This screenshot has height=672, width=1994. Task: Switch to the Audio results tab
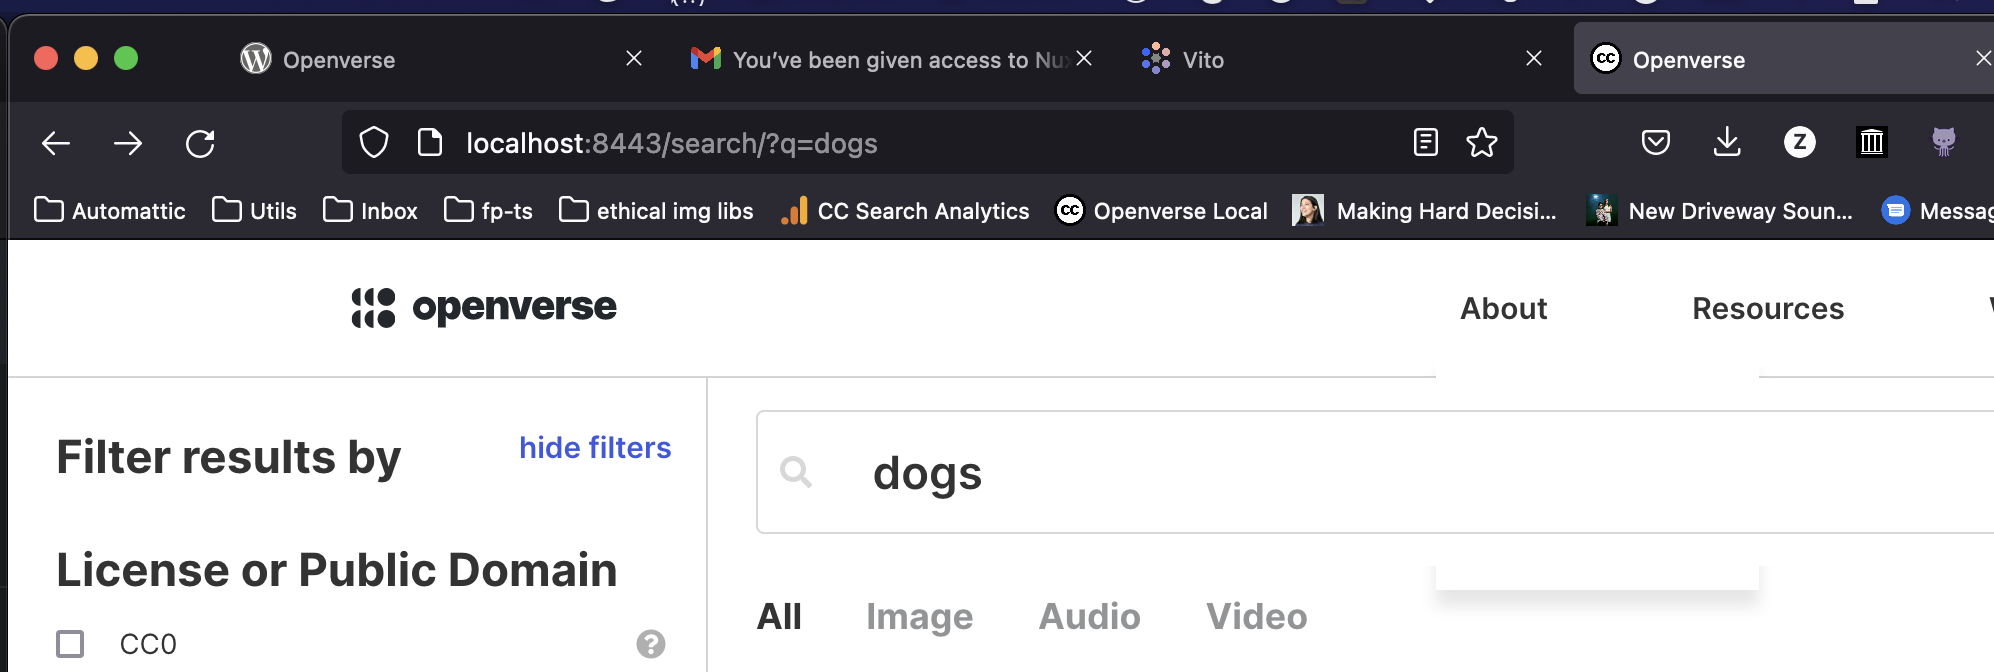(1089, 616)
